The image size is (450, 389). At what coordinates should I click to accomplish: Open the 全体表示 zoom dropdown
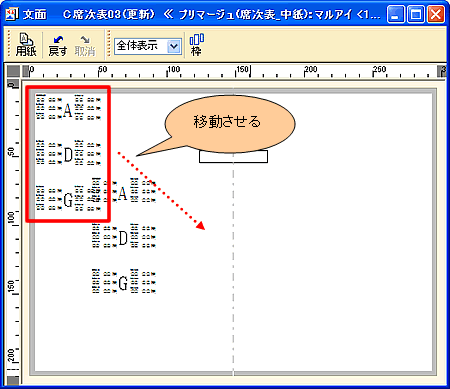click(174, 46)
